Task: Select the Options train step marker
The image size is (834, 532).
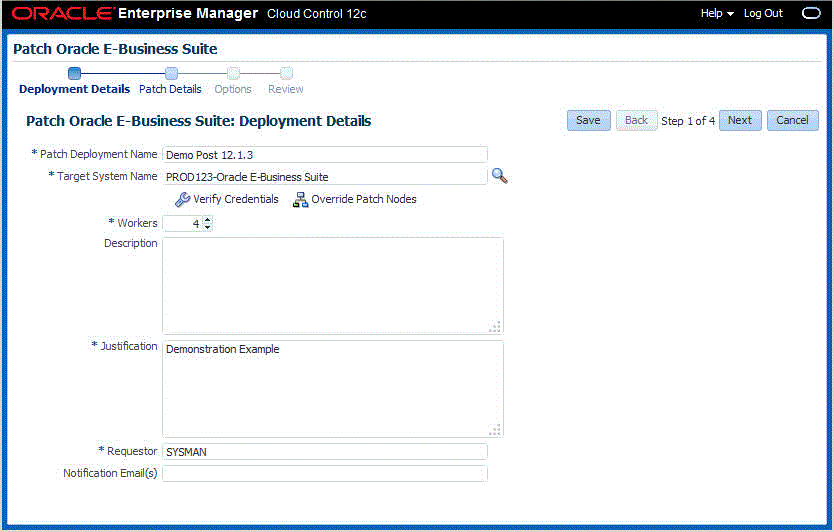Action: (x=233, y=73)
